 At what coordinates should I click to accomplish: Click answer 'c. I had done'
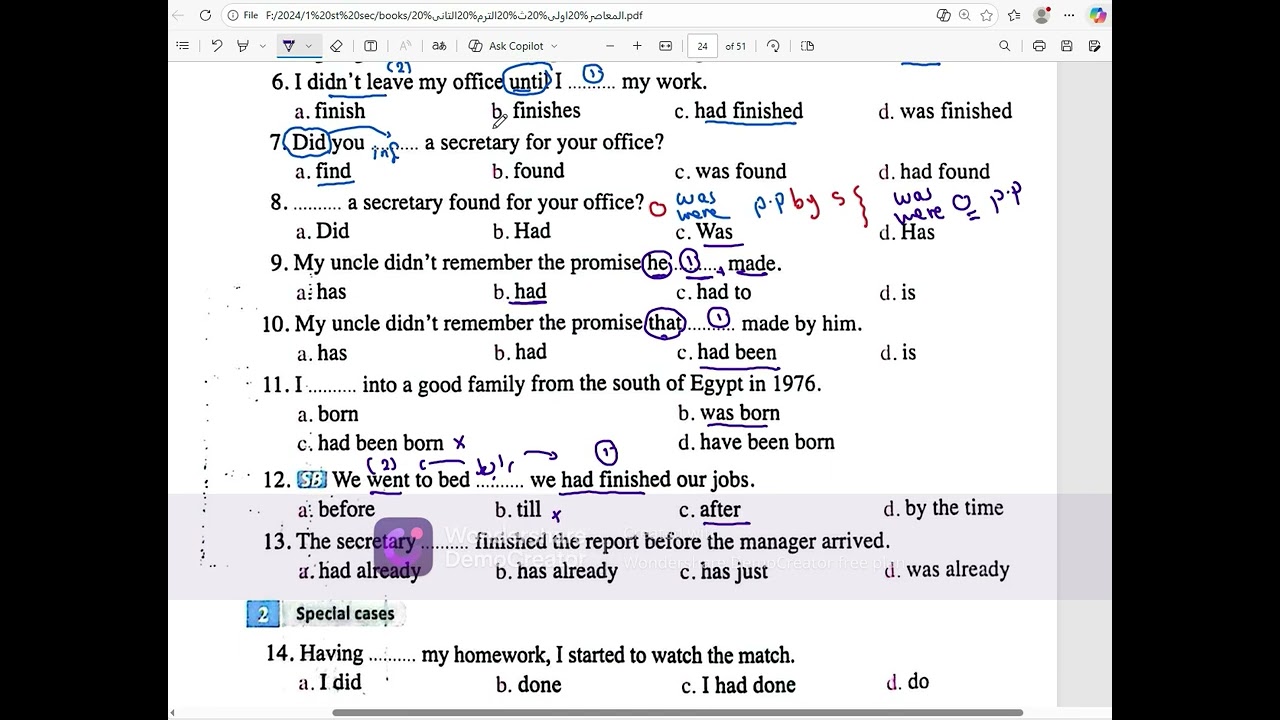coord(738,685)
